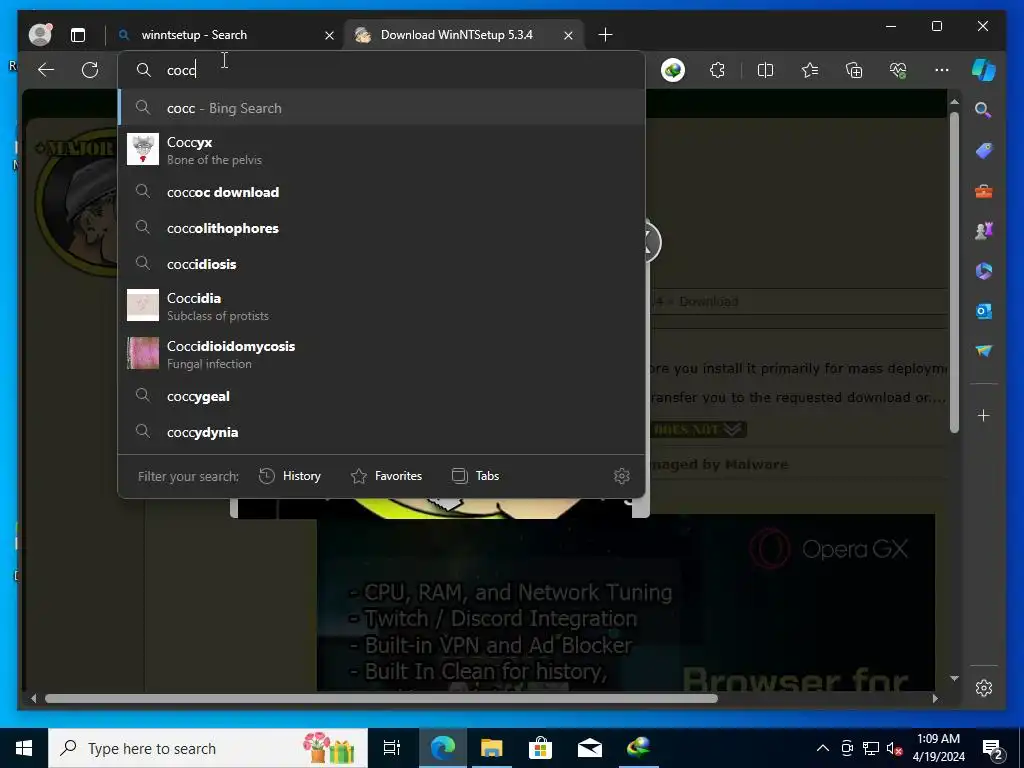The width and height of the screenshot is (1024, 768).
Task: Open the Windows Start menu
Action: [24, 748]
